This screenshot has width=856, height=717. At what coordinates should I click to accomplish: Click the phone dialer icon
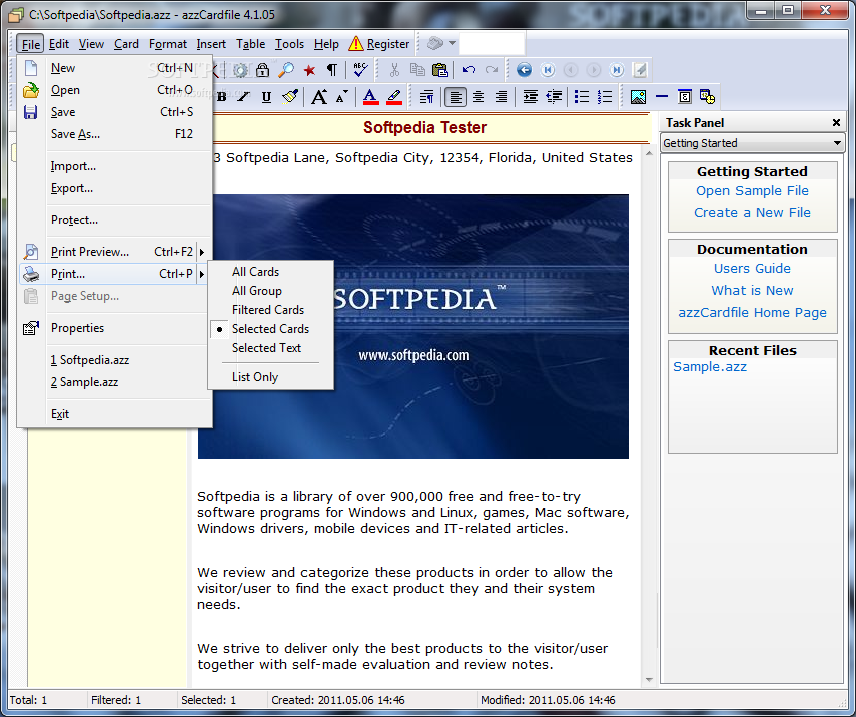point(435,43)
